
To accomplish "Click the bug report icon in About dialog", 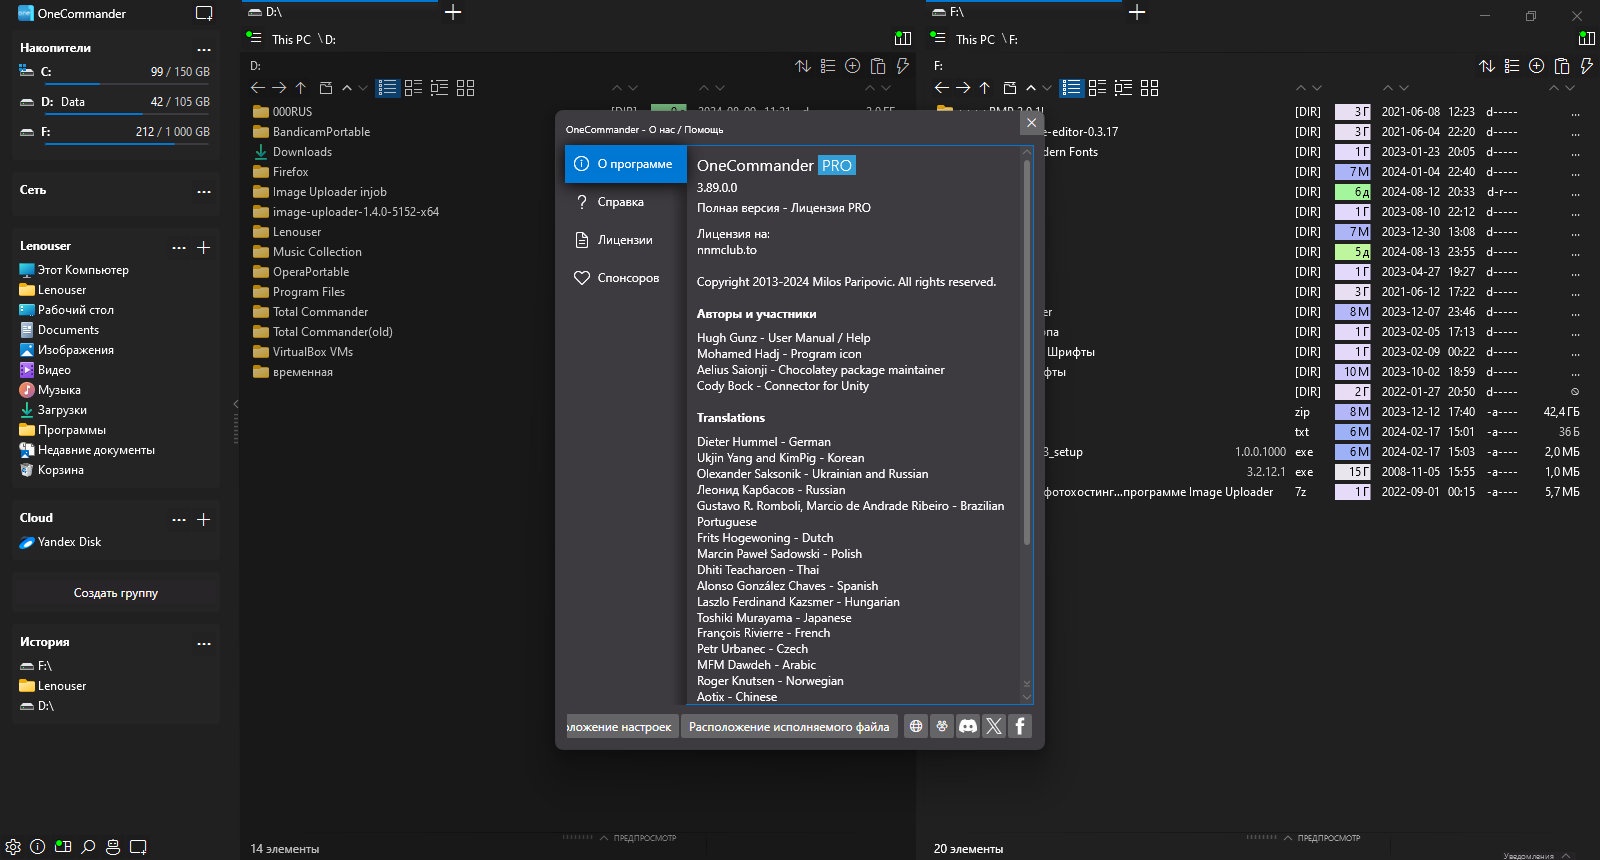I will click(942, 726).
